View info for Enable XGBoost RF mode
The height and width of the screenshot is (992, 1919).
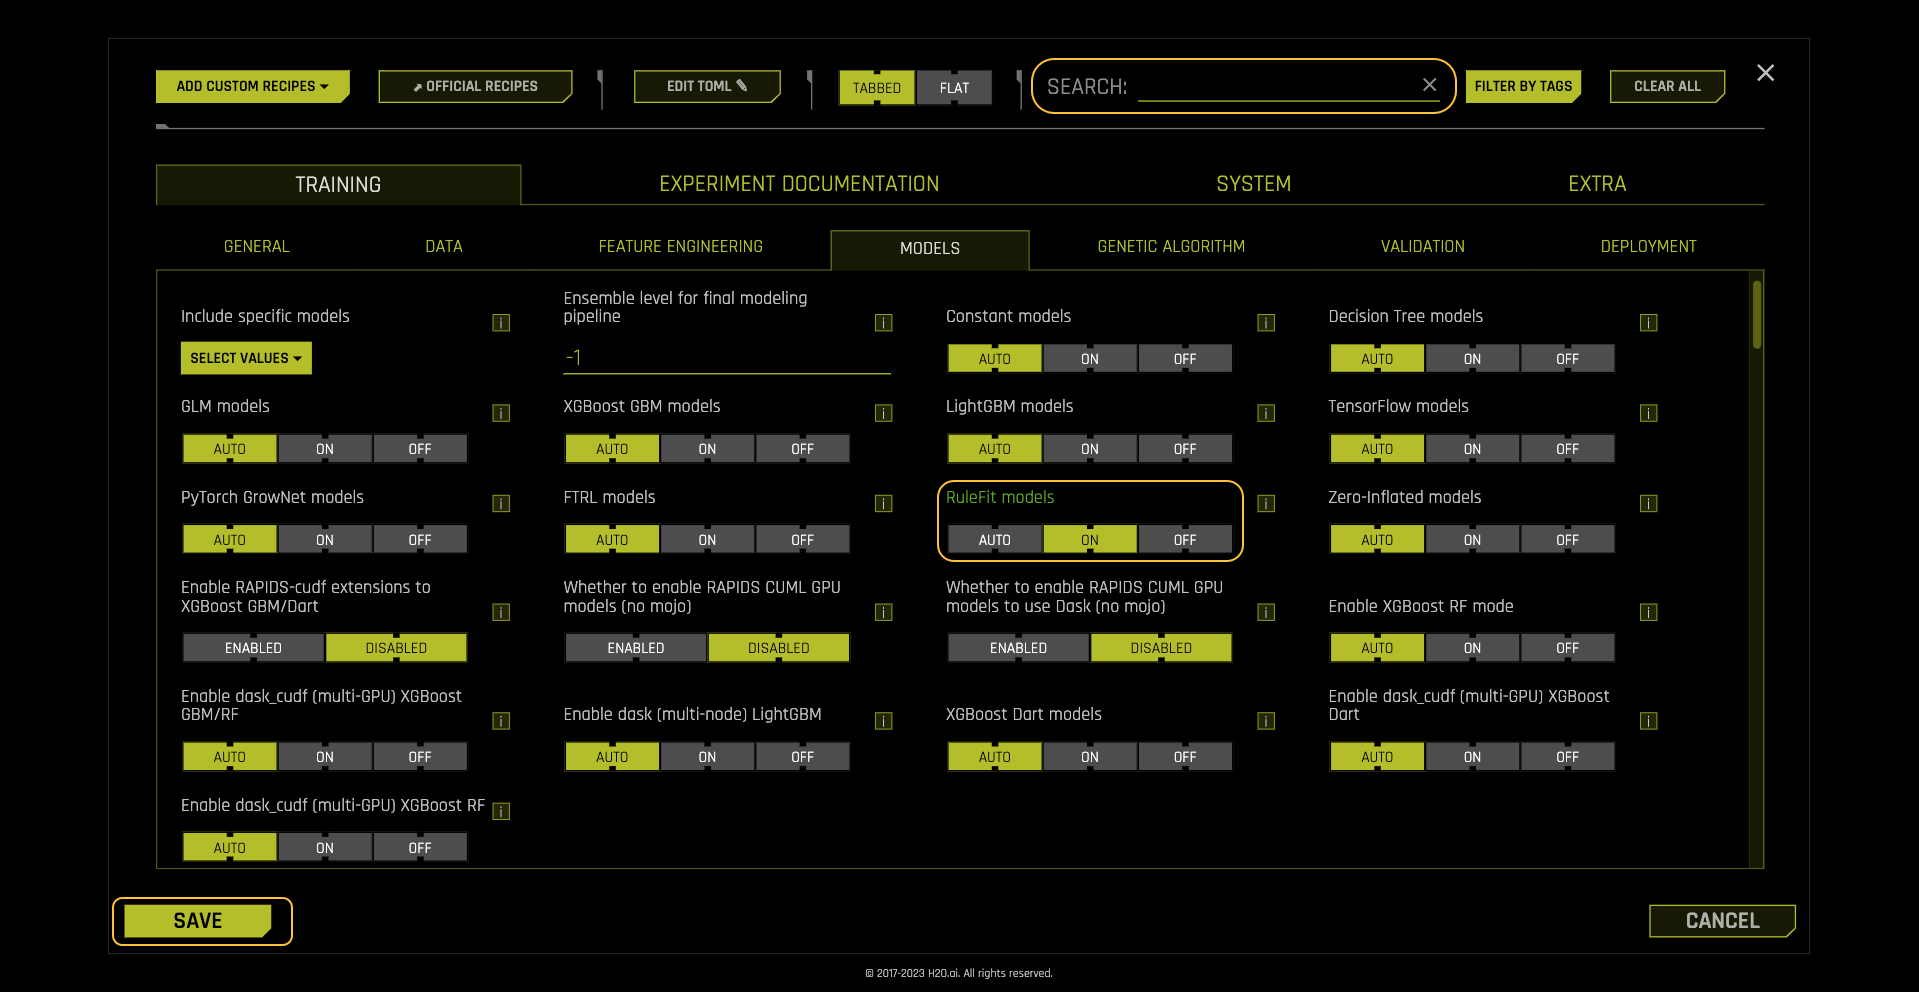pos(1649,612)
